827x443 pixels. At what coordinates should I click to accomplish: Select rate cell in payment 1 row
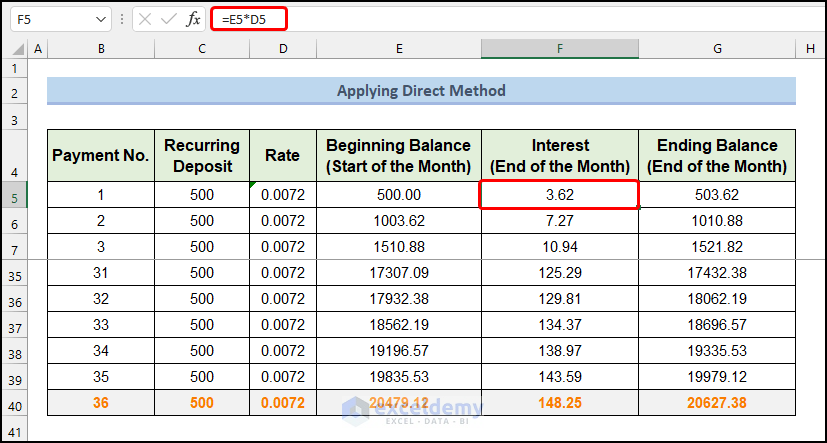click(x=283, y=195)
